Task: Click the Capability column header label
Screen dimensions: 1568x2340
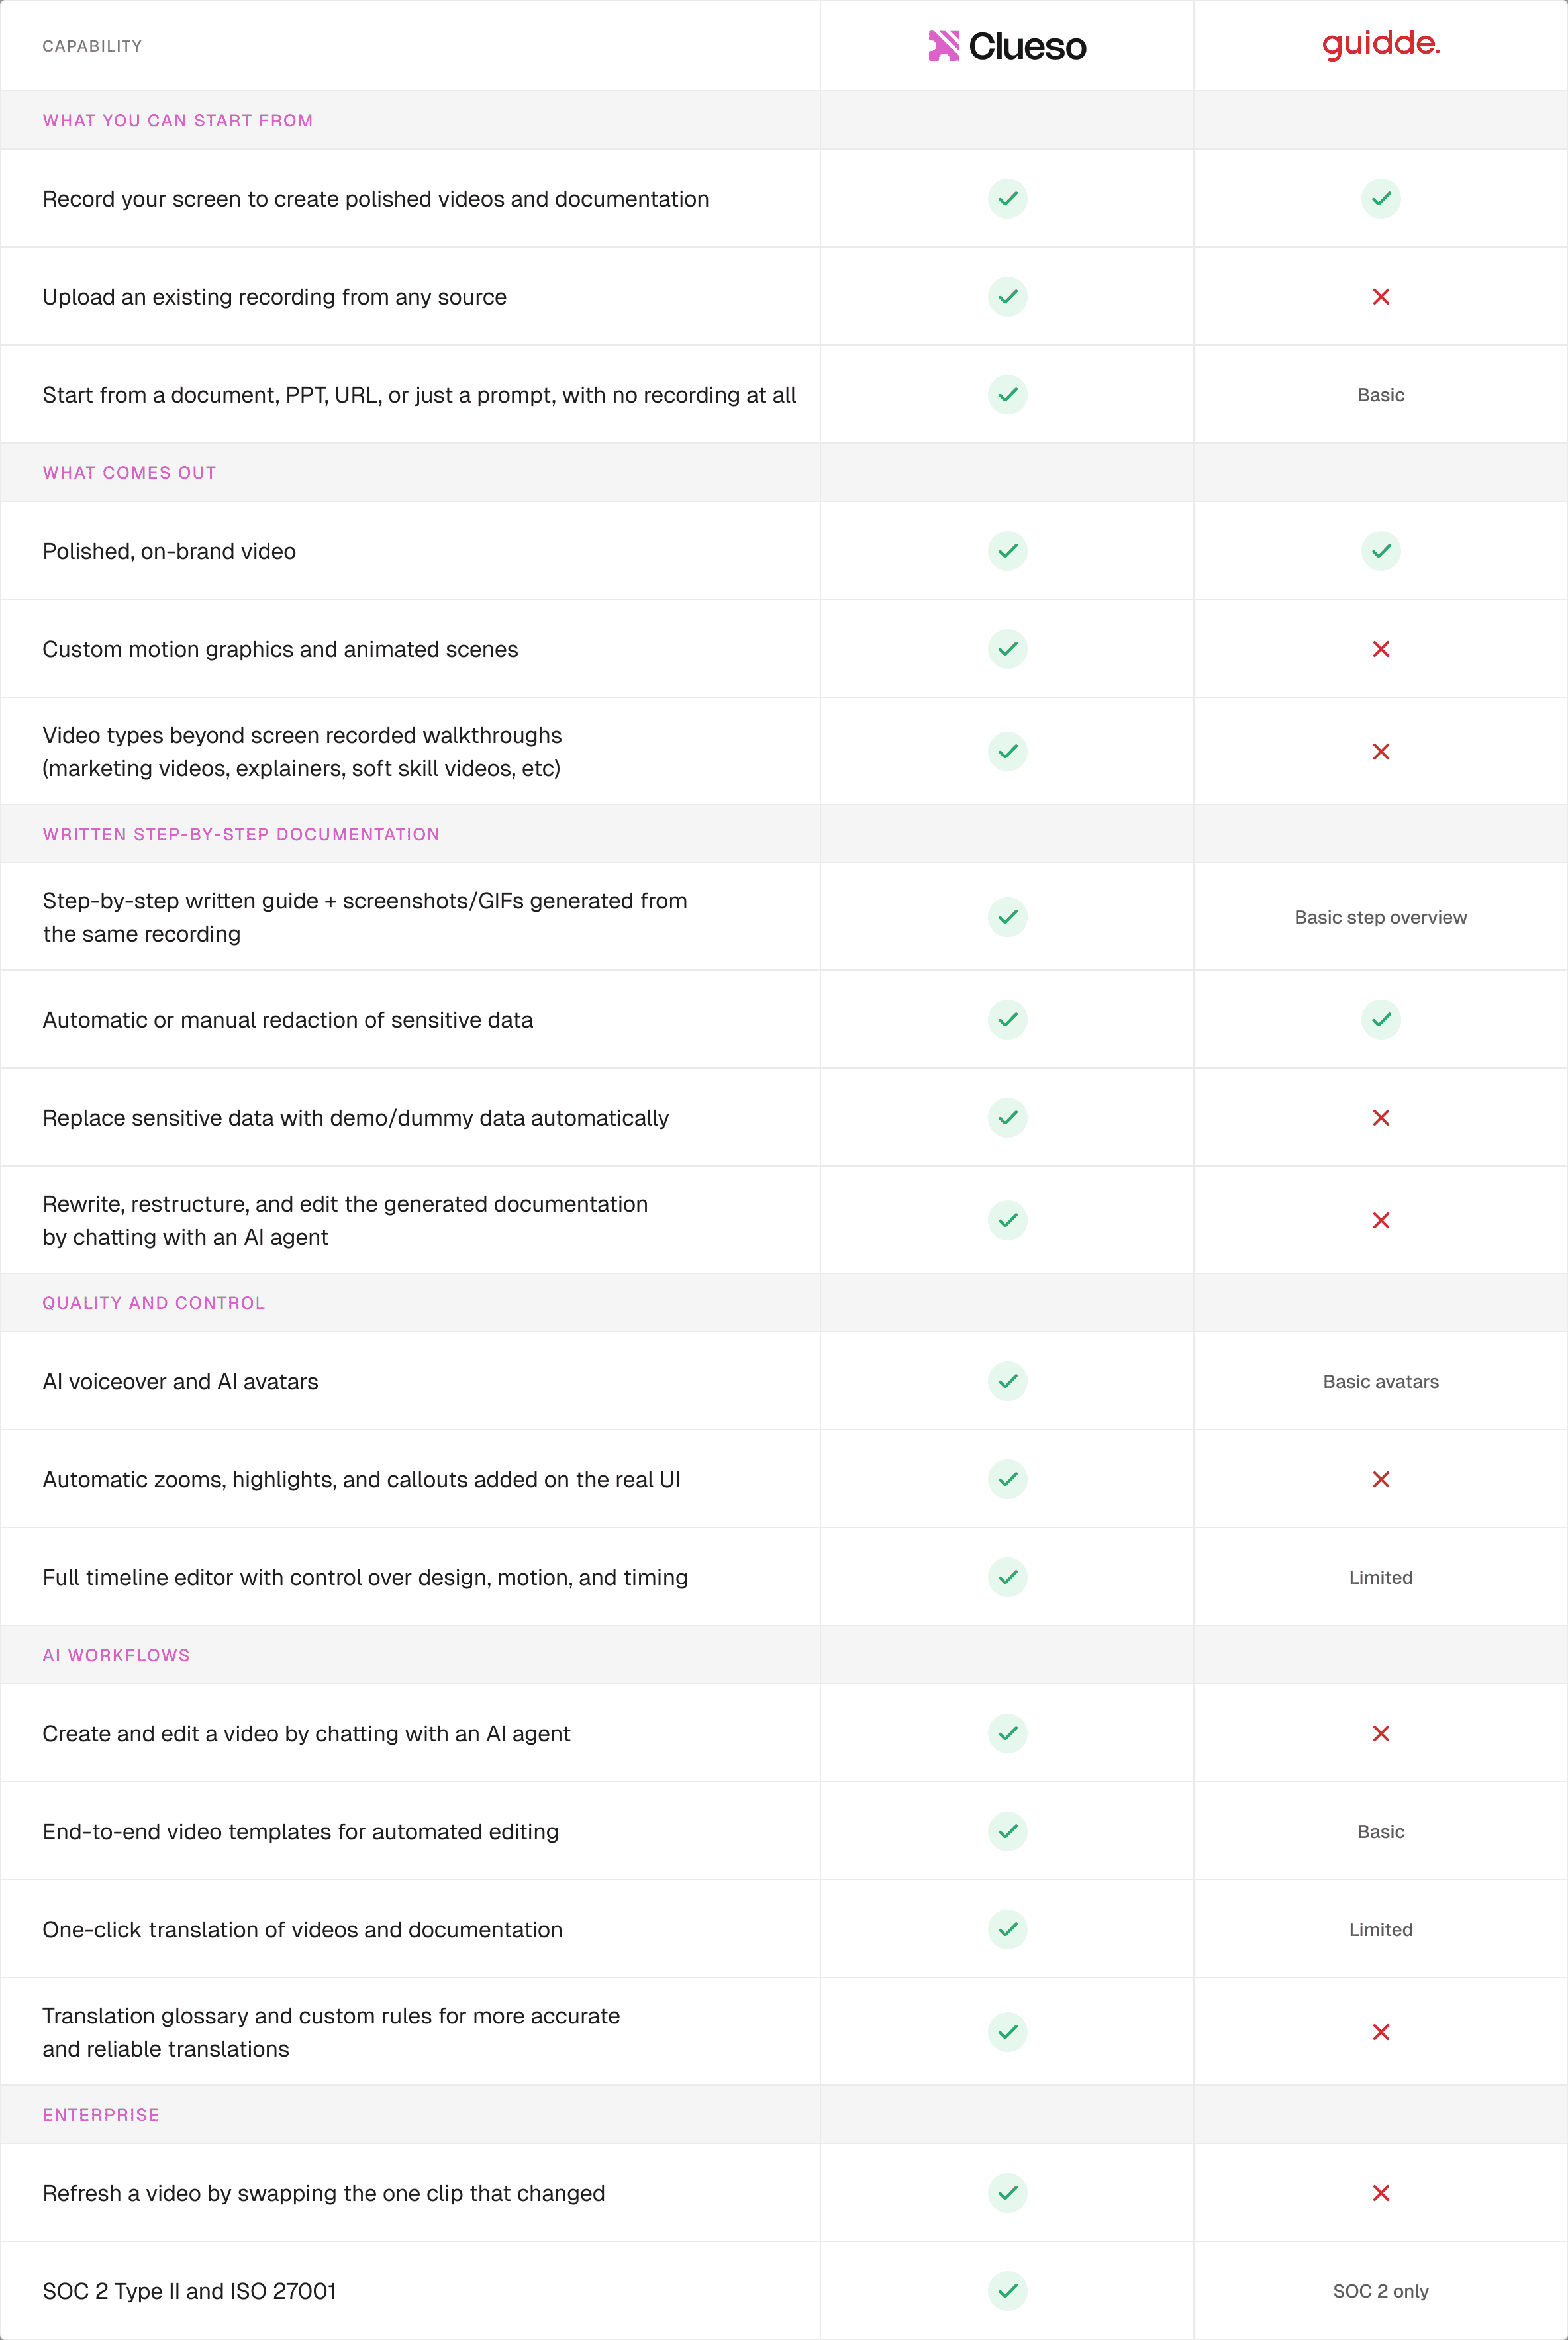Action: (x=92, y=46)
